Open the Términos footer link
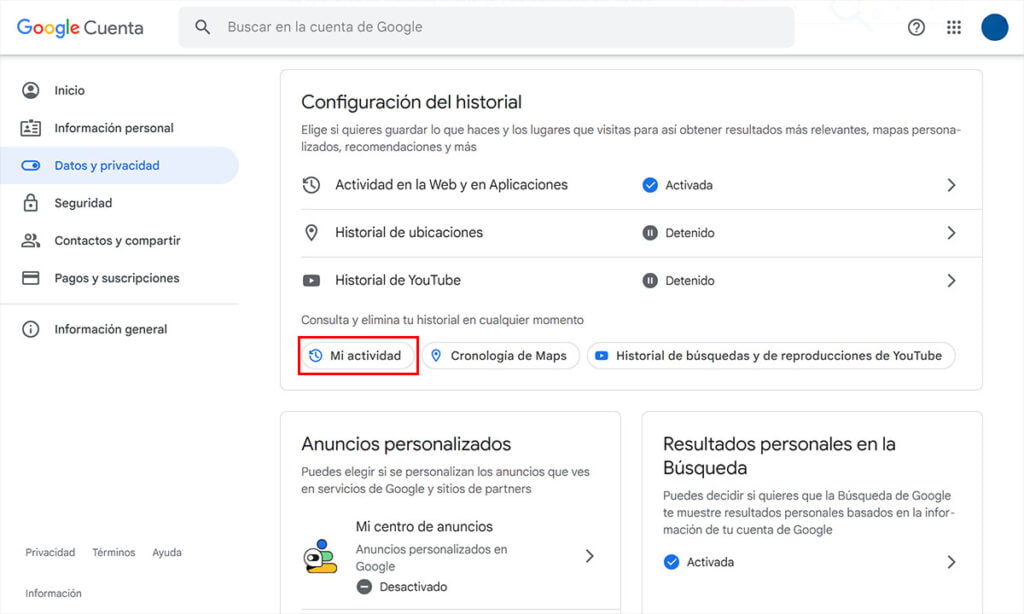 (114, 552)
